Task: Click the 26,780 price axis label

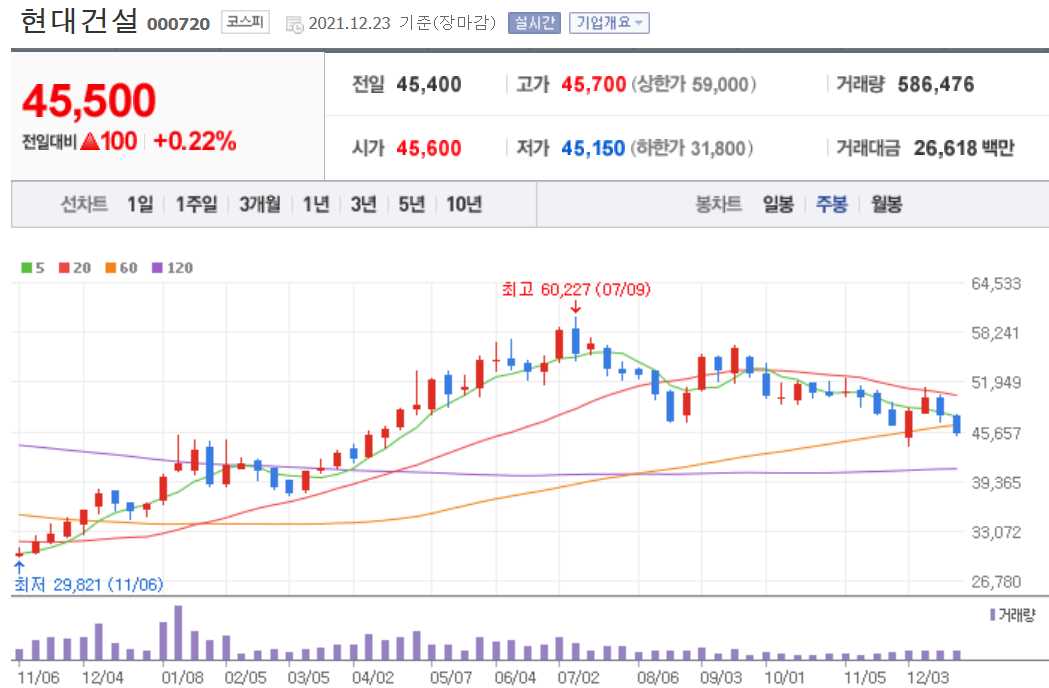Action: (x=996, y=582)
